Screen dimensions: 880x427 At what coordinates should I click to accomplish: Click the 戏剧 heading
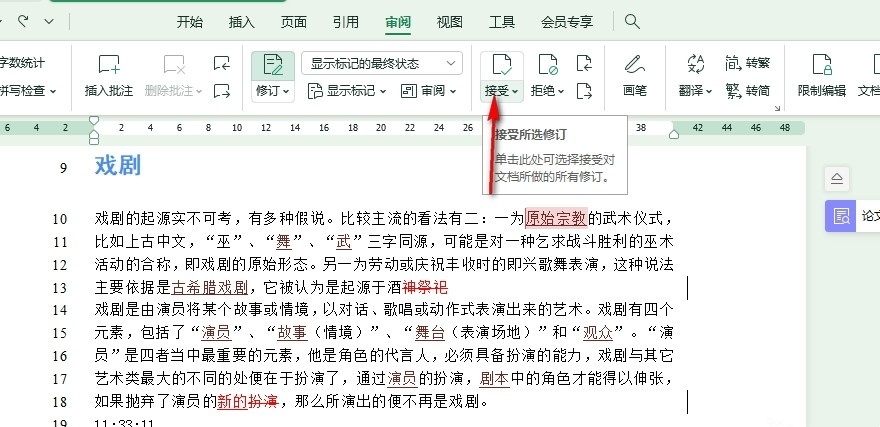[x=118, y=166]
